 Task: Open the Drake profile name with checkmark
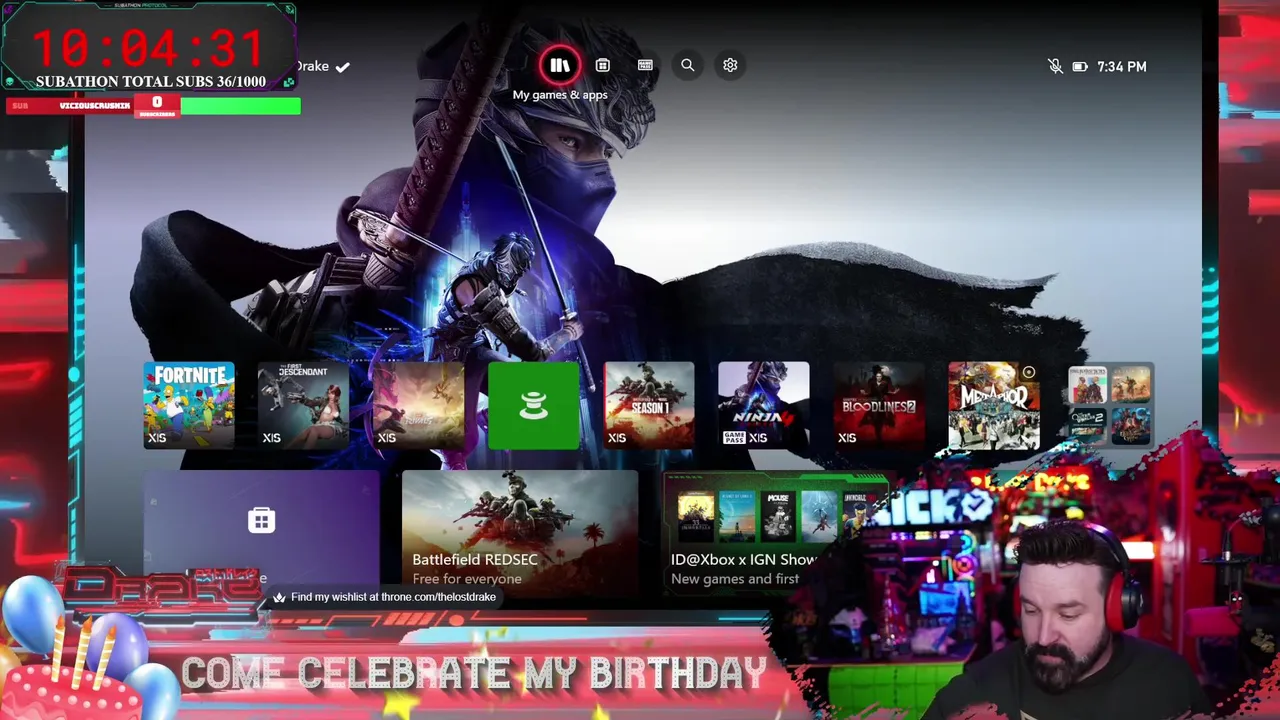coord(322,66)
